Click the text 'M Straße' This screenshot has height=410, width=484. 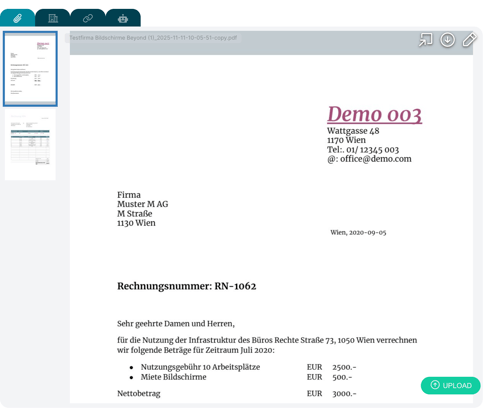135,214
